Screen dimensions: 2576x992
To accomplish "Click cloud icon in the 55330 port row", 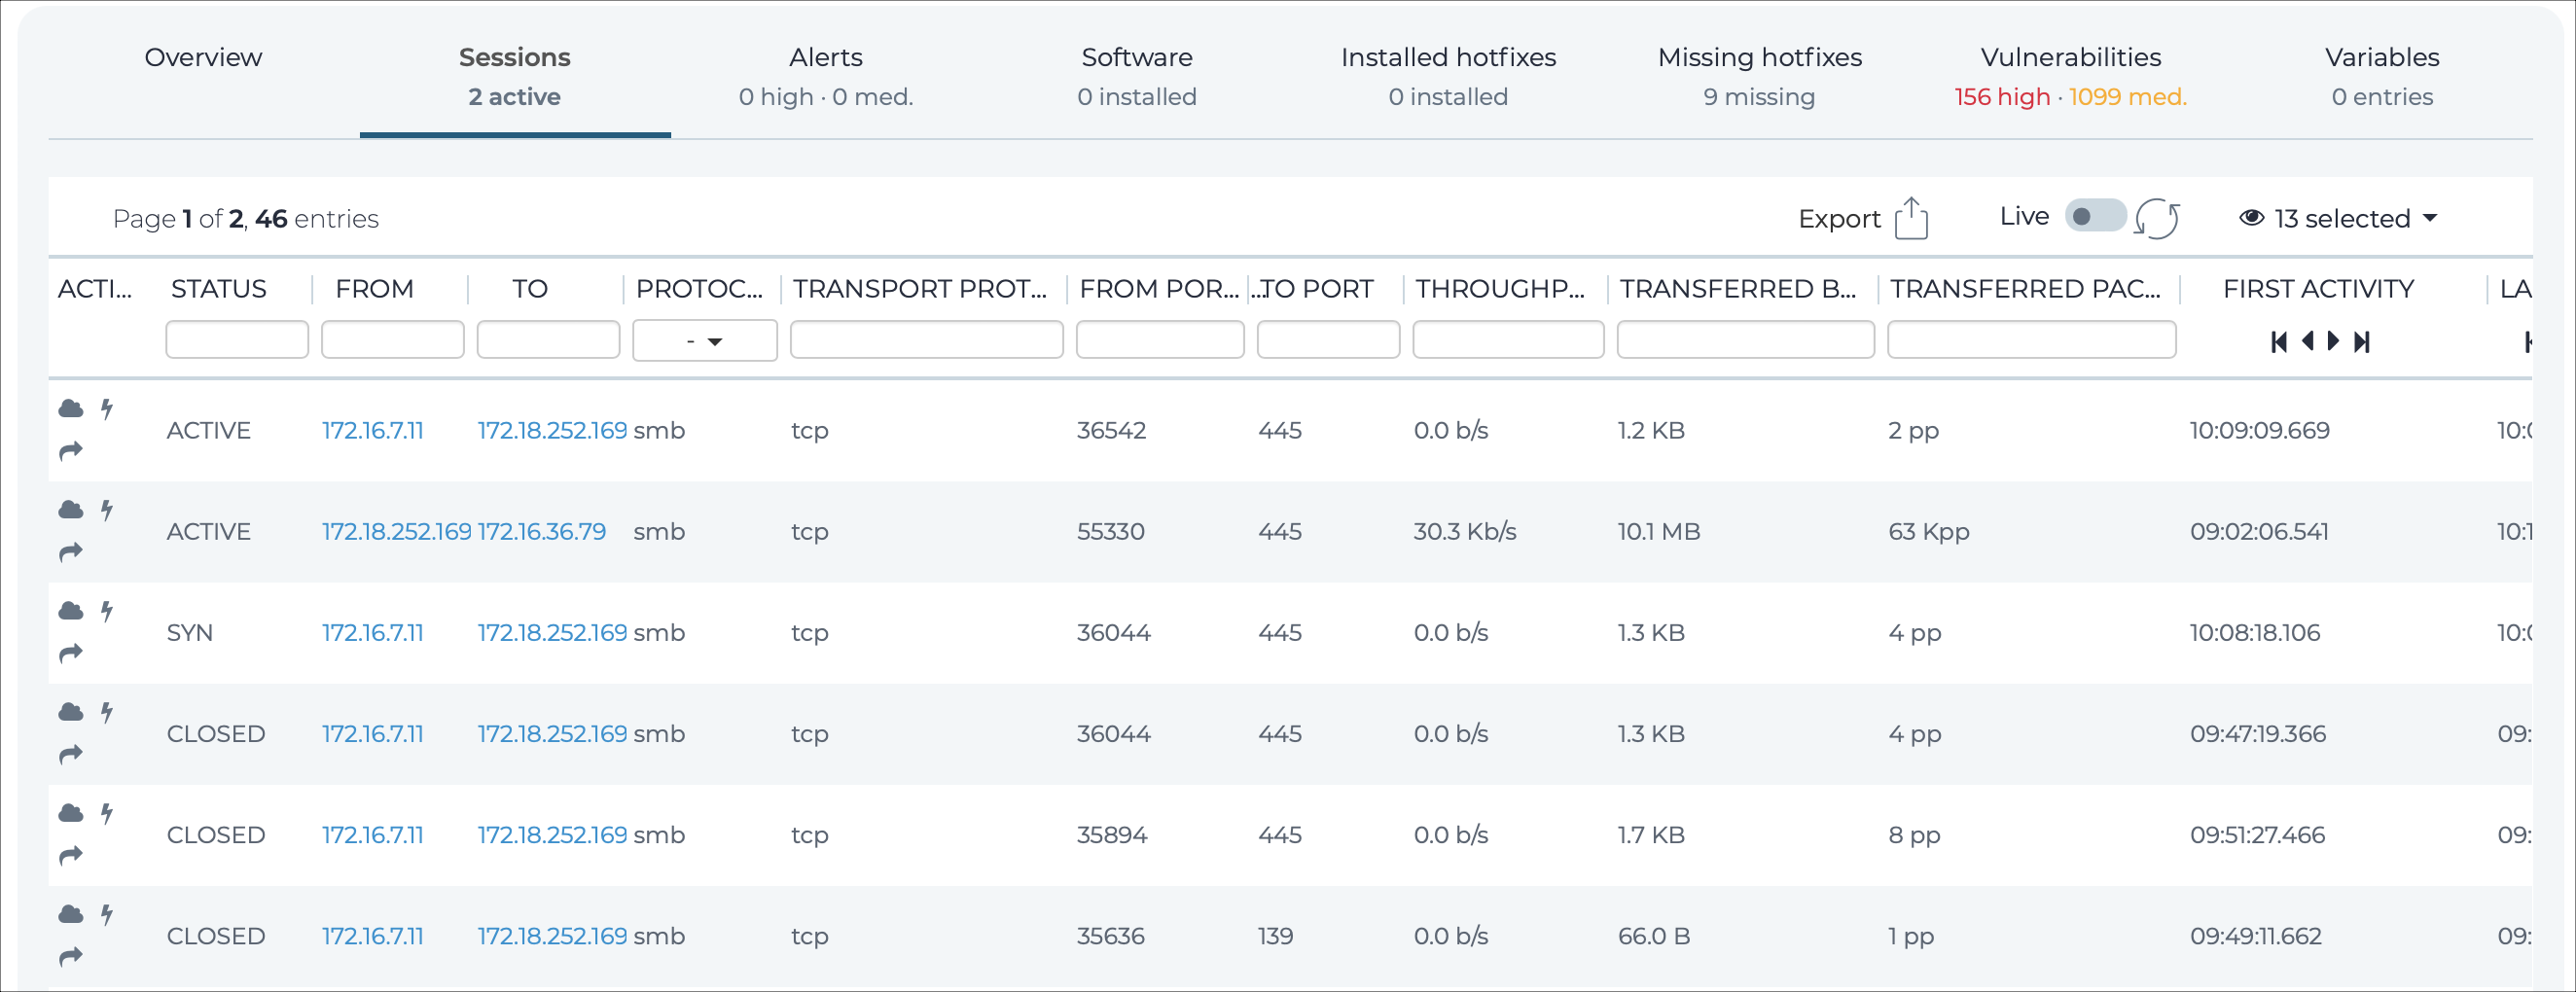I will tap(71, 509).
